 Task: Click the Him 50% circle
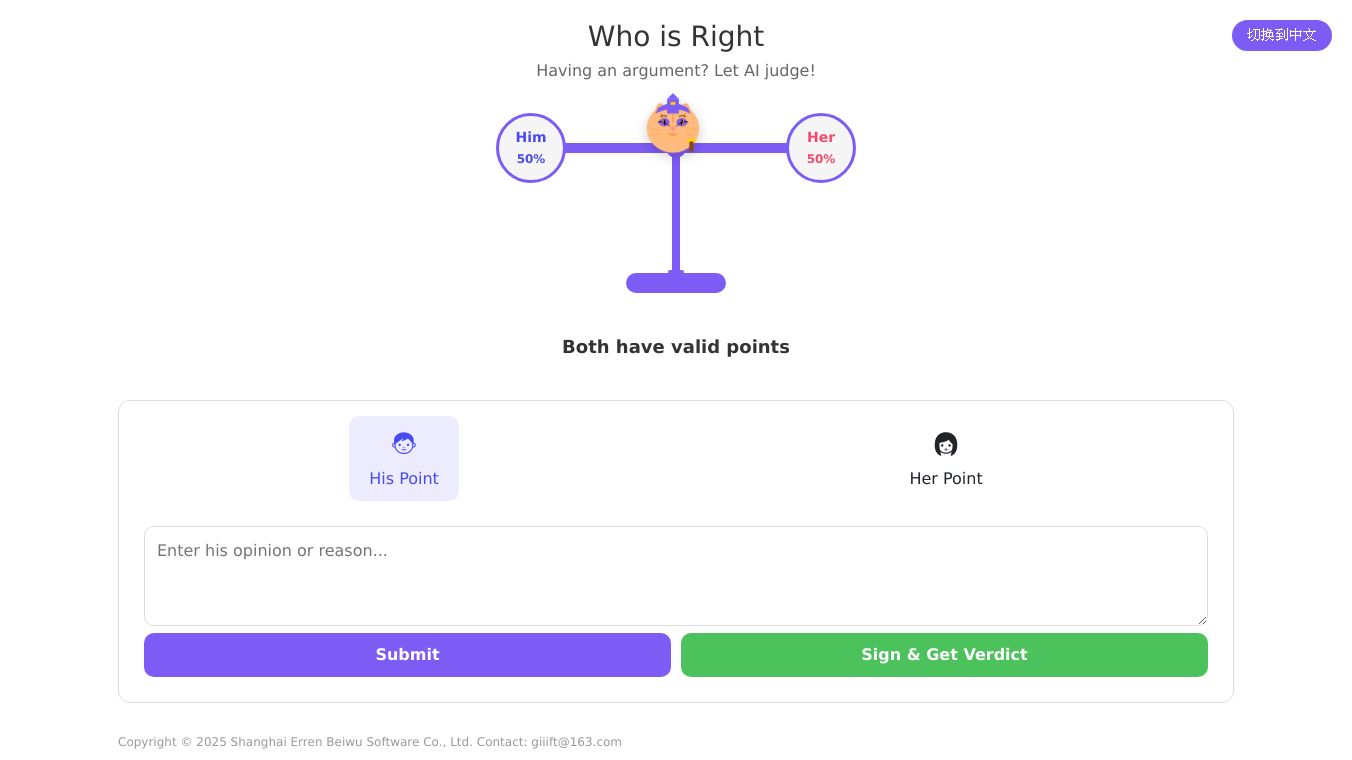coord(531,148)
